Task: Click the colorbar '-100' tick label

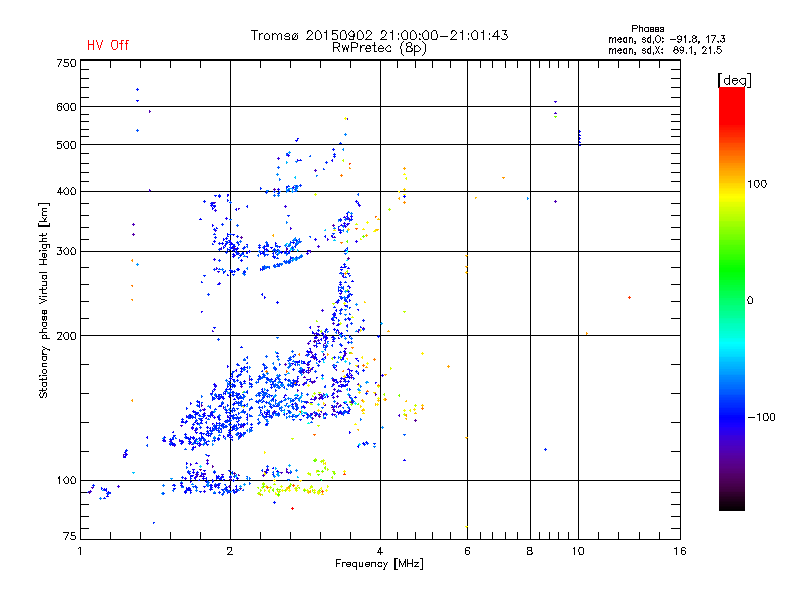Action: point(761,417)
